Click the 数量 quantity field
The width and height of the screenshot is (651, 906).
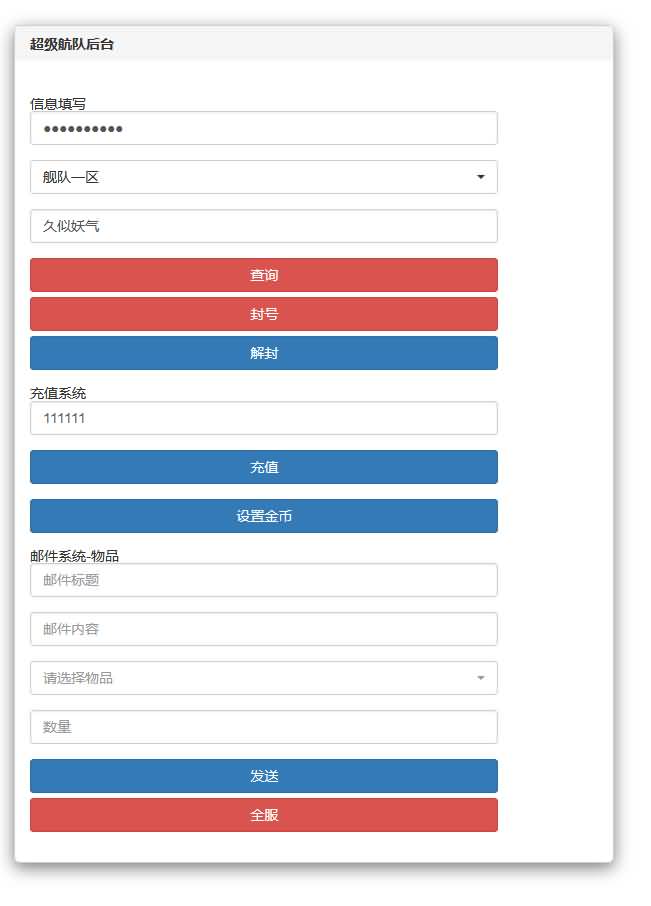tap(264, 727)
